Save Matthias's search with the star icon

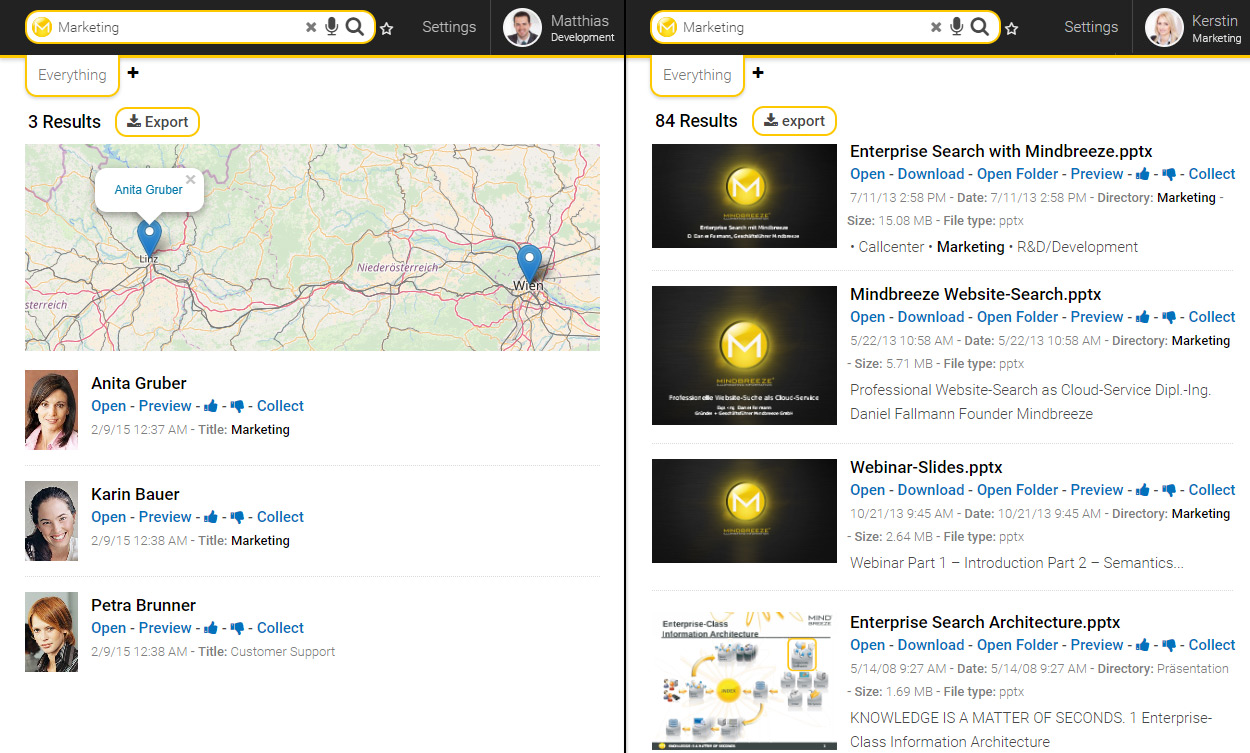pos(387,29)
